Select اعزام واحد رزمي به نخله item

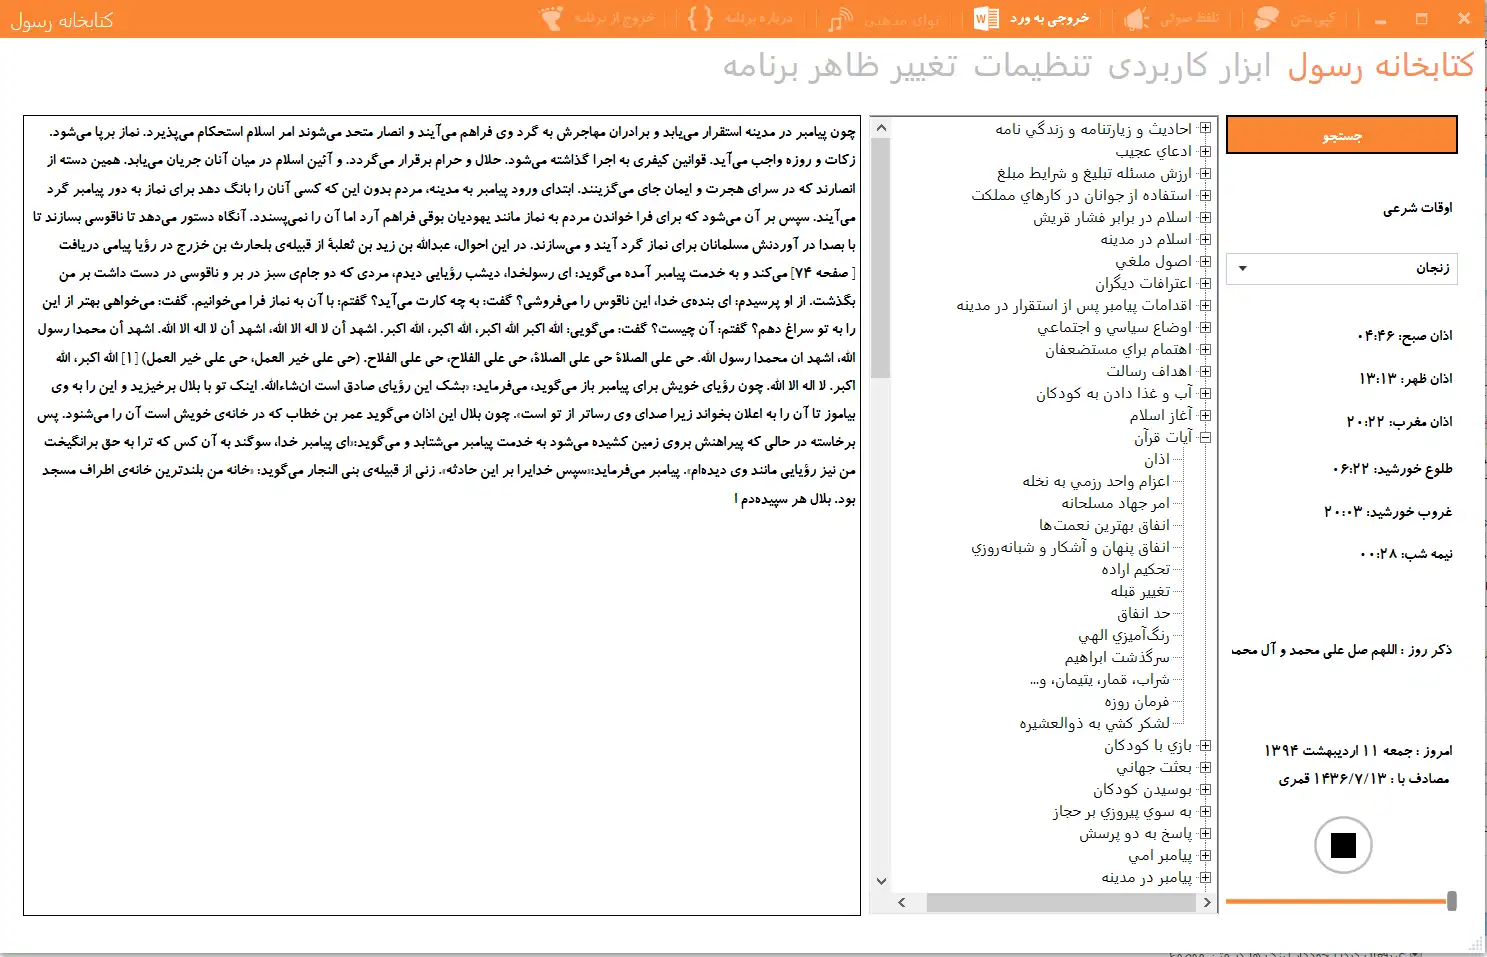coord(1096,481)
